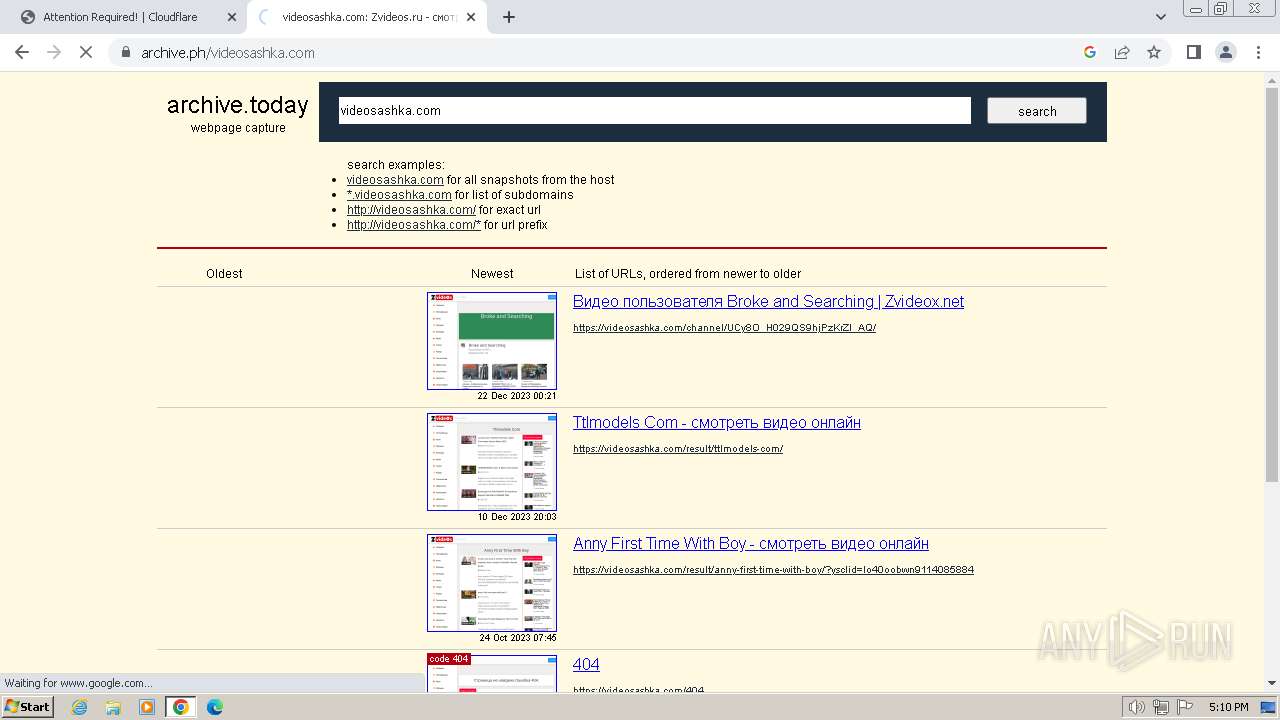Open Ttlmodels Com result title link
This screenshot has width=1280, height=720.
(x=716, y=423)
